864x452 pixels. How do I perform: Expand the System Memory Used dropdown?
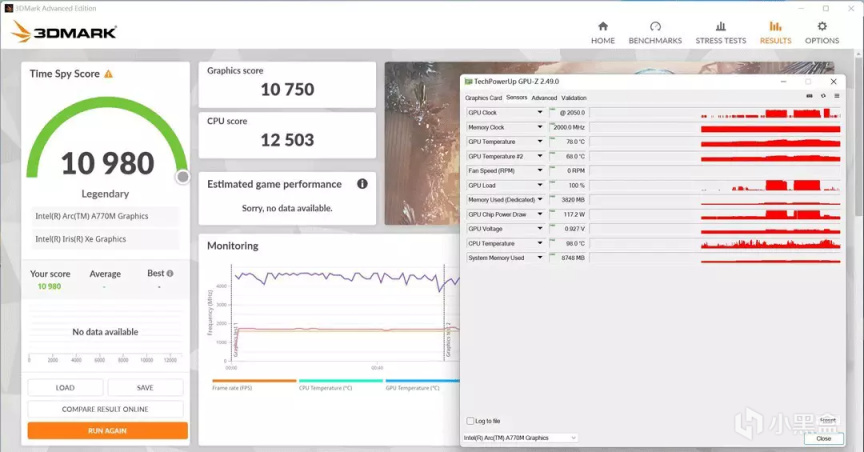[x=540, y=257]
